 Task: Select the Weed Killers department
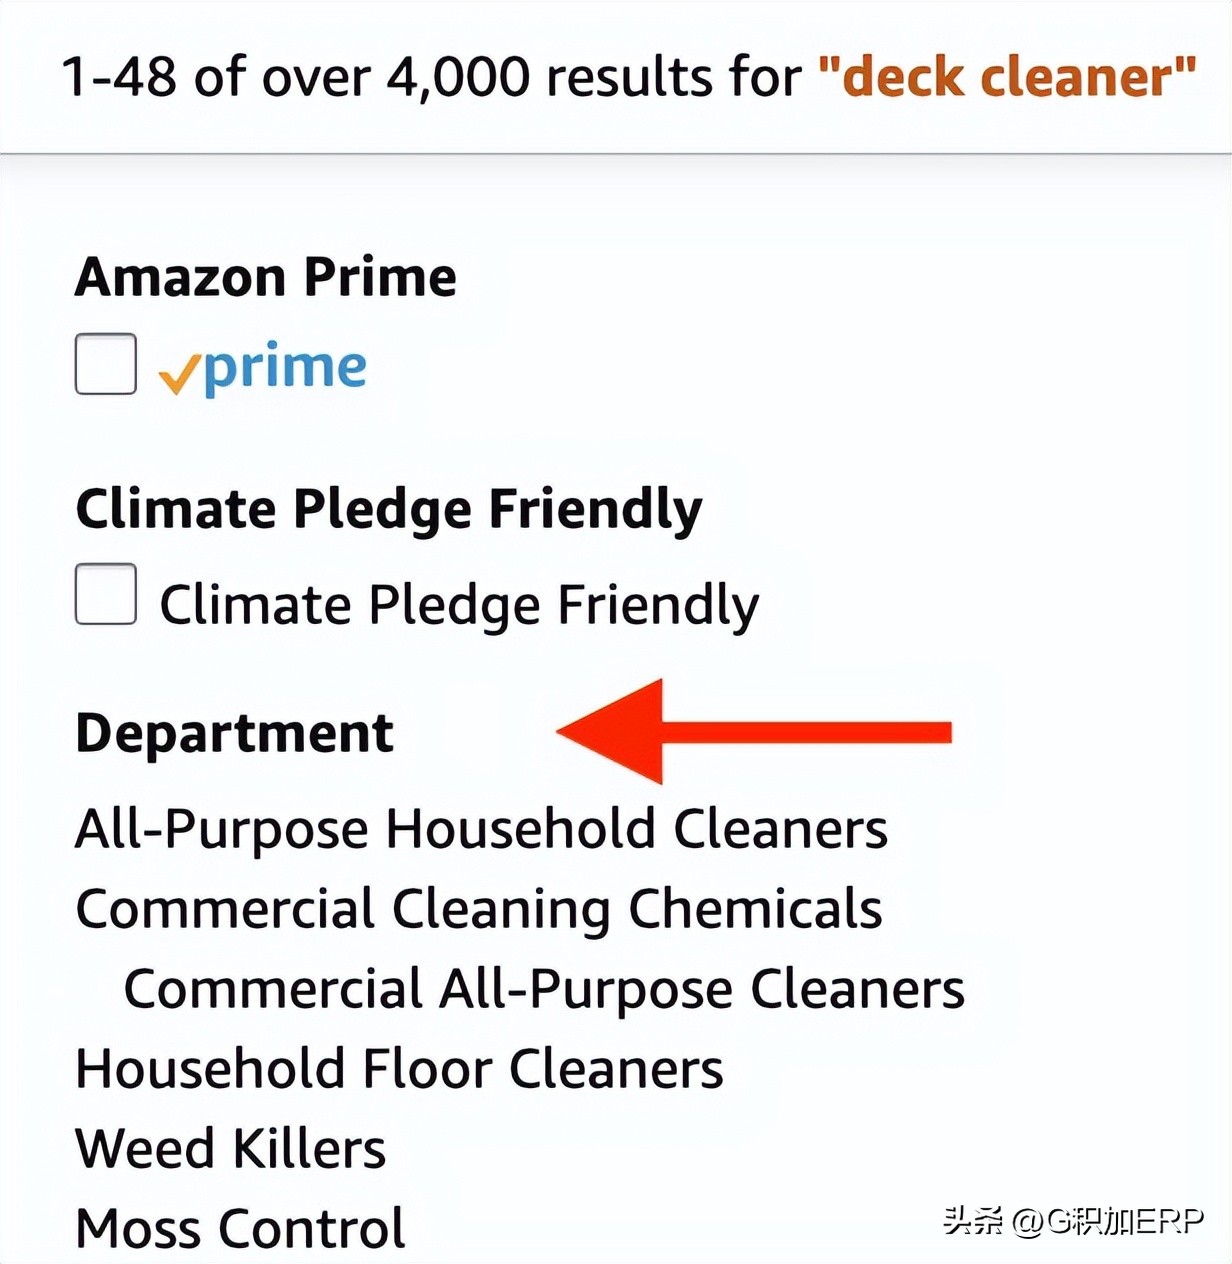coord(231,1148)
